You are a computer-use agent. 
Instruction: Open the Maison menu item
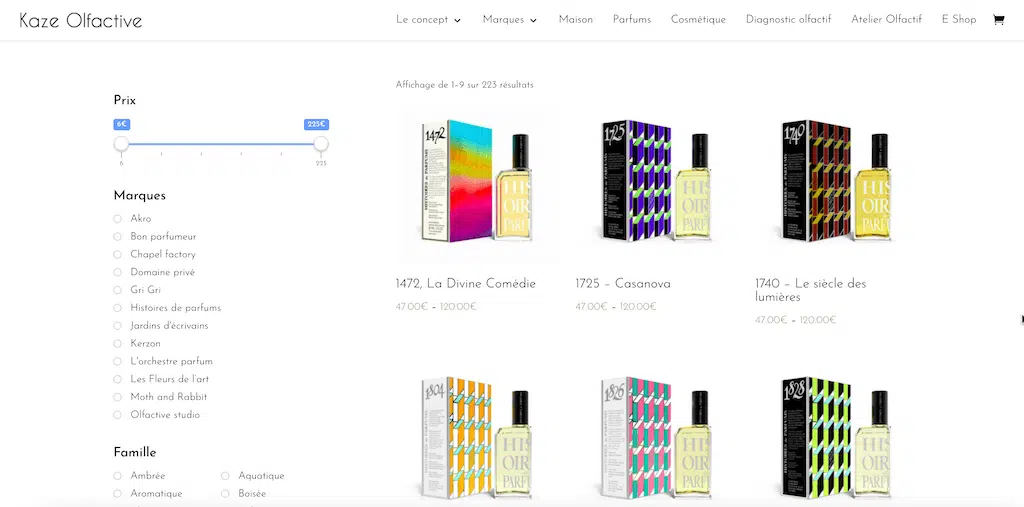(x=576, y=20)
